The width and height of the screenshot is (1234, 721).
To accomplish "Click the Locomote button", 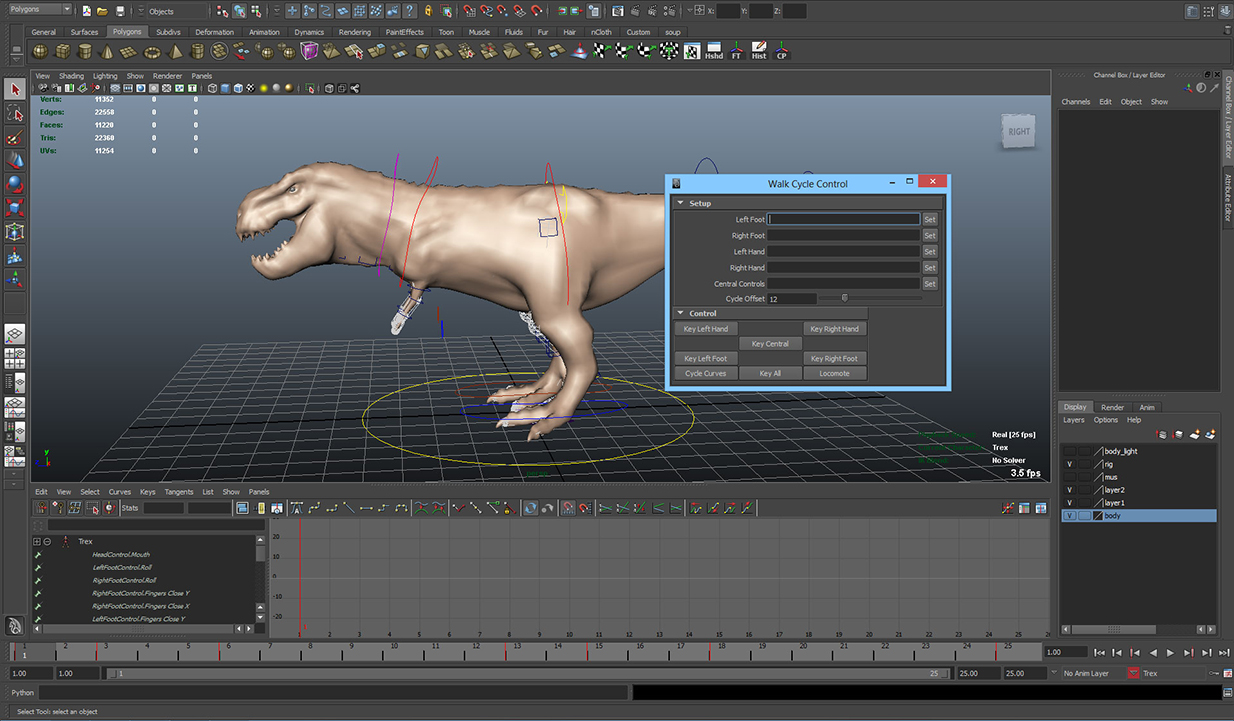I will (834, 373).
